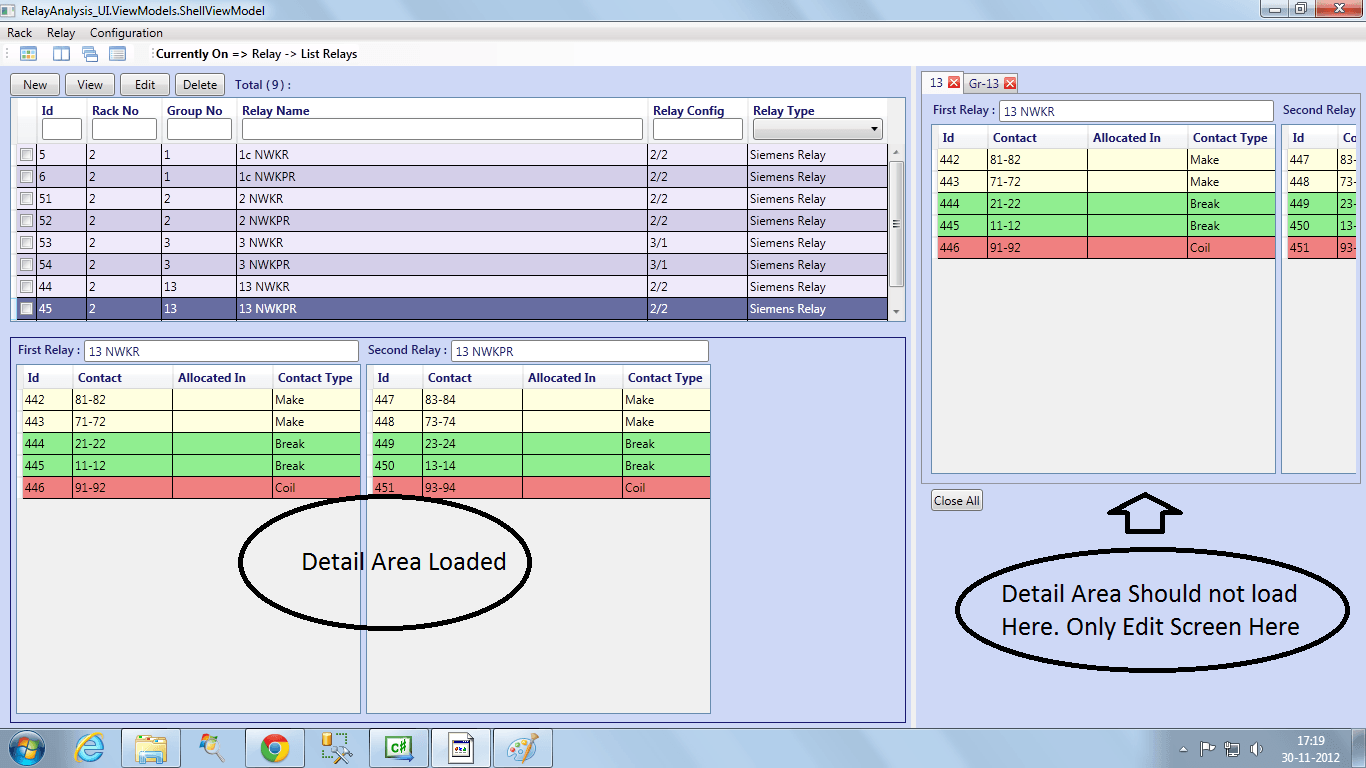Click the Second Relay '13 NWKPR' field
Screen dimensions: 1366x768
tap(580, 351)
